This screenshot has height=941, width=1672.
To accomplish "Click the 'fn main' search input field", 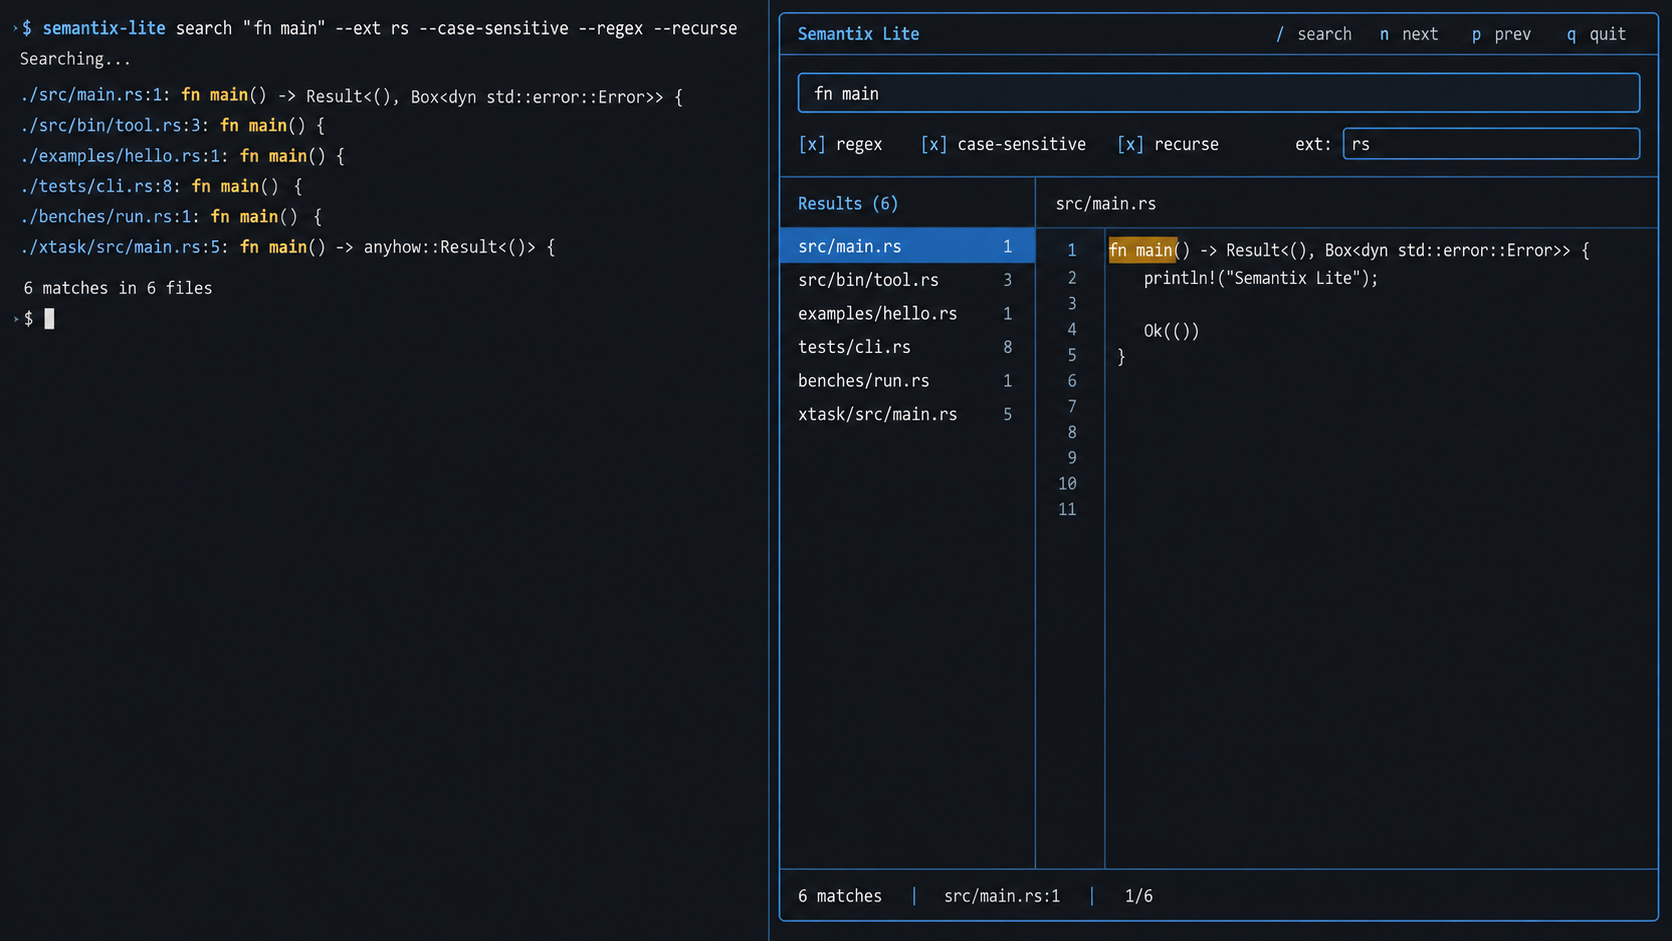I will coord(1218,93).
